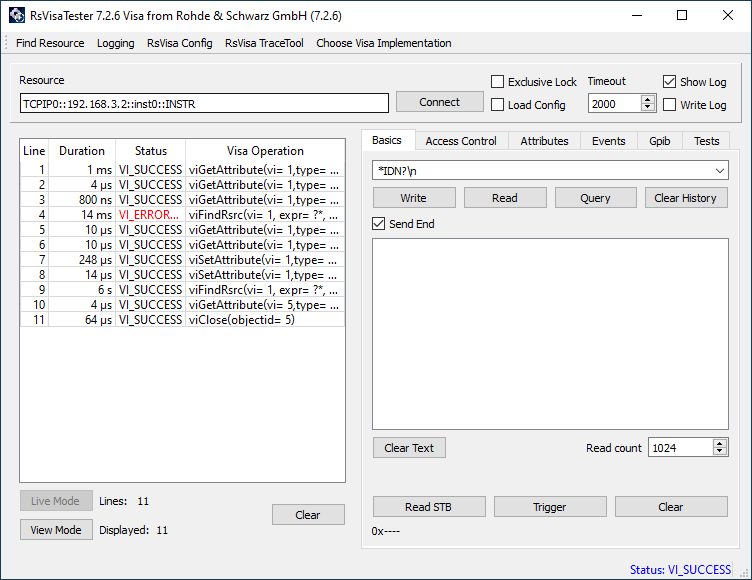Image resolution: width=752 pixels, height=580 pixels.
Task: Minimize the RsVisaTester window
Action: coord(637,15)
